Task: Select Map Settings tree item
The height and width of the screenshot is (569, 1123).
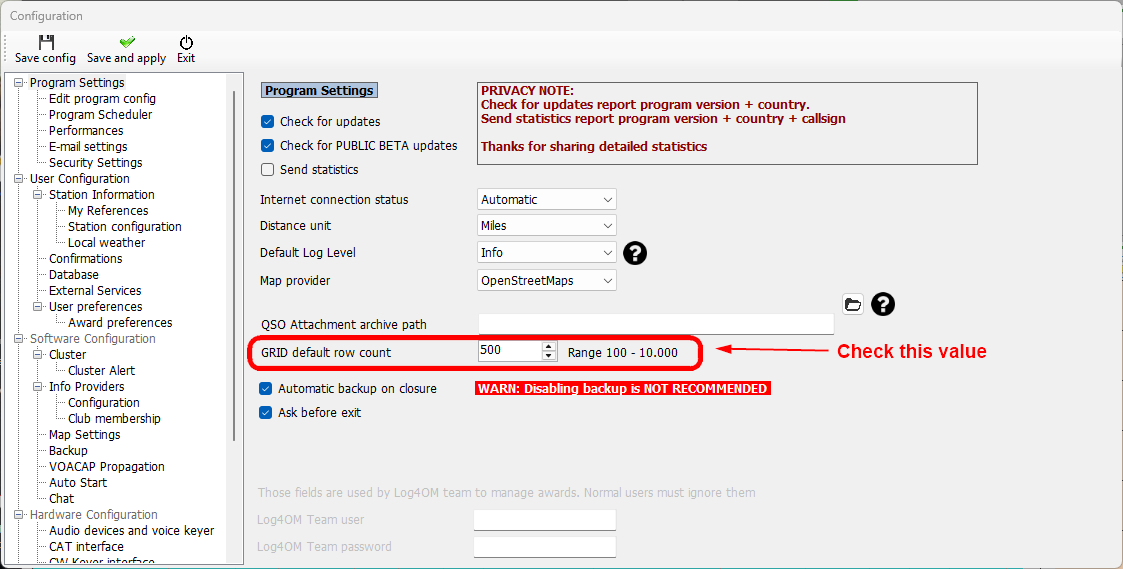Action: 85,434
